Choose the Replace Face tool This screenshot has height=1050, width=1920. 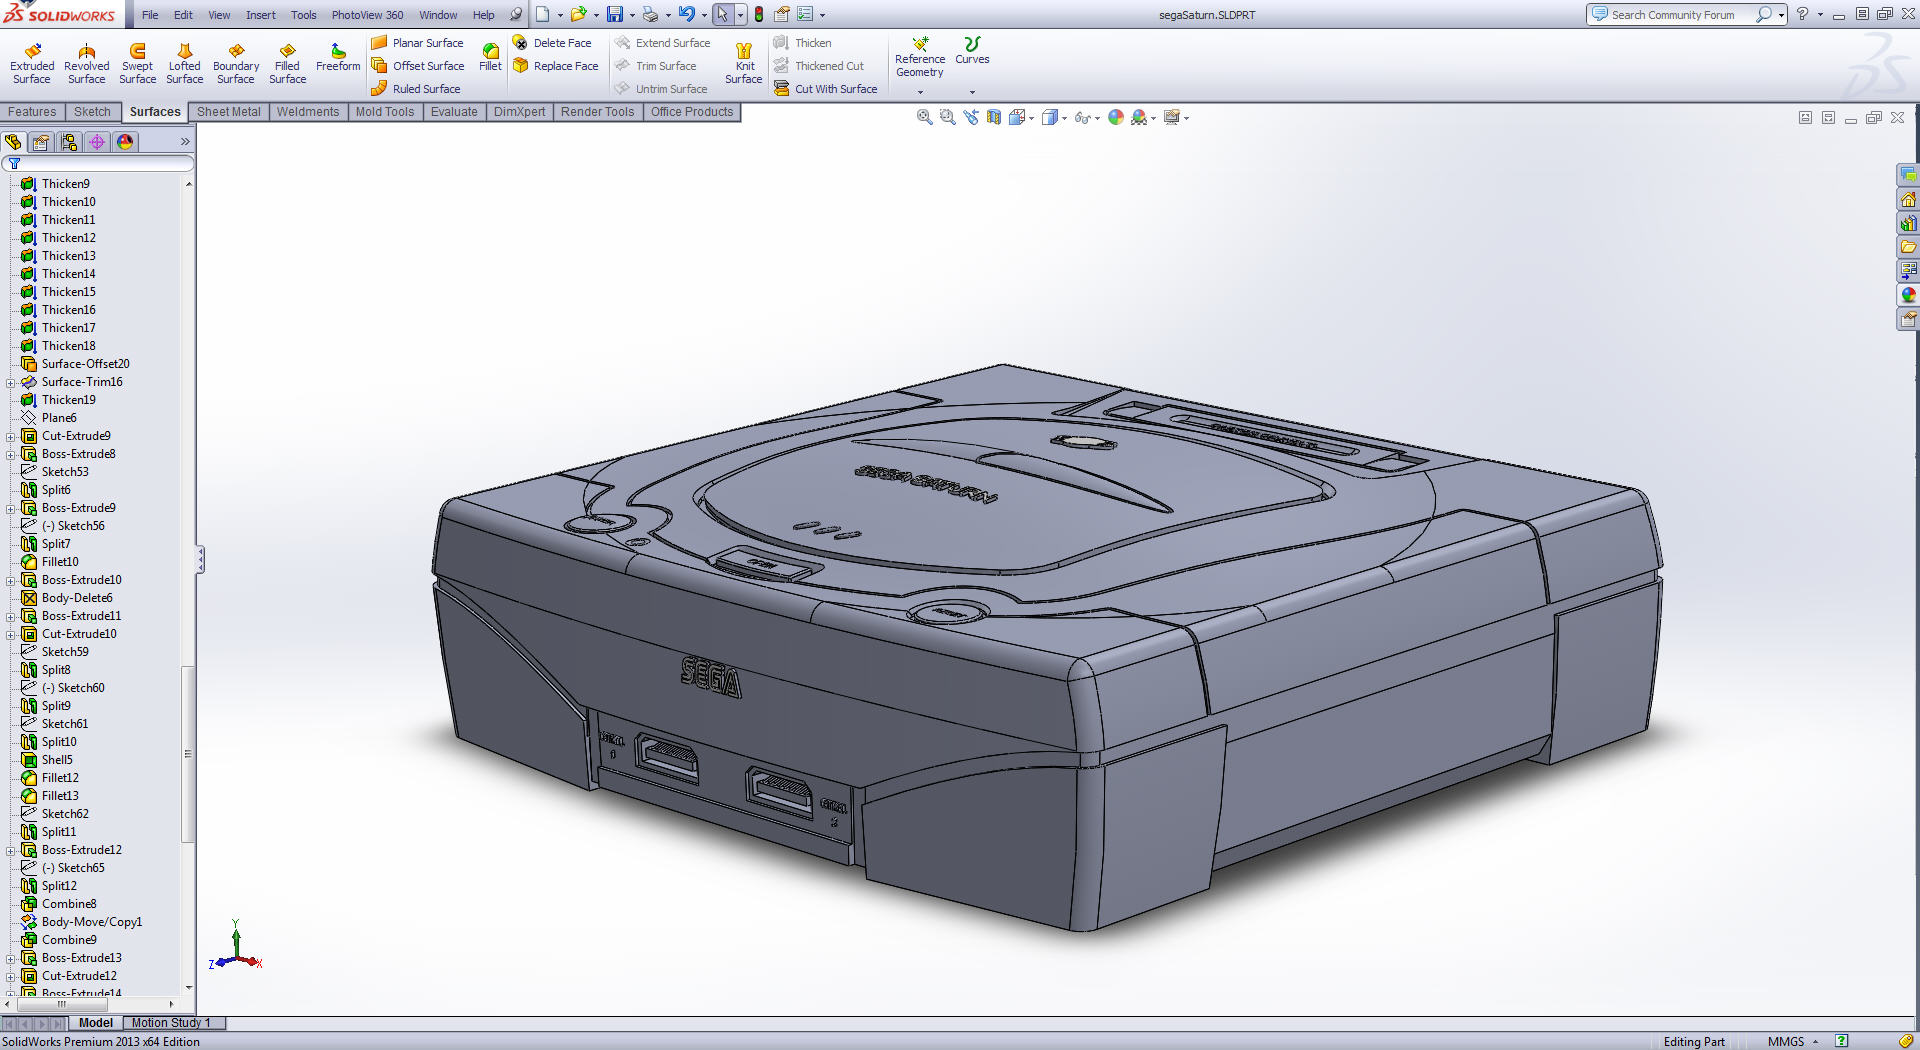click(555, 66)
